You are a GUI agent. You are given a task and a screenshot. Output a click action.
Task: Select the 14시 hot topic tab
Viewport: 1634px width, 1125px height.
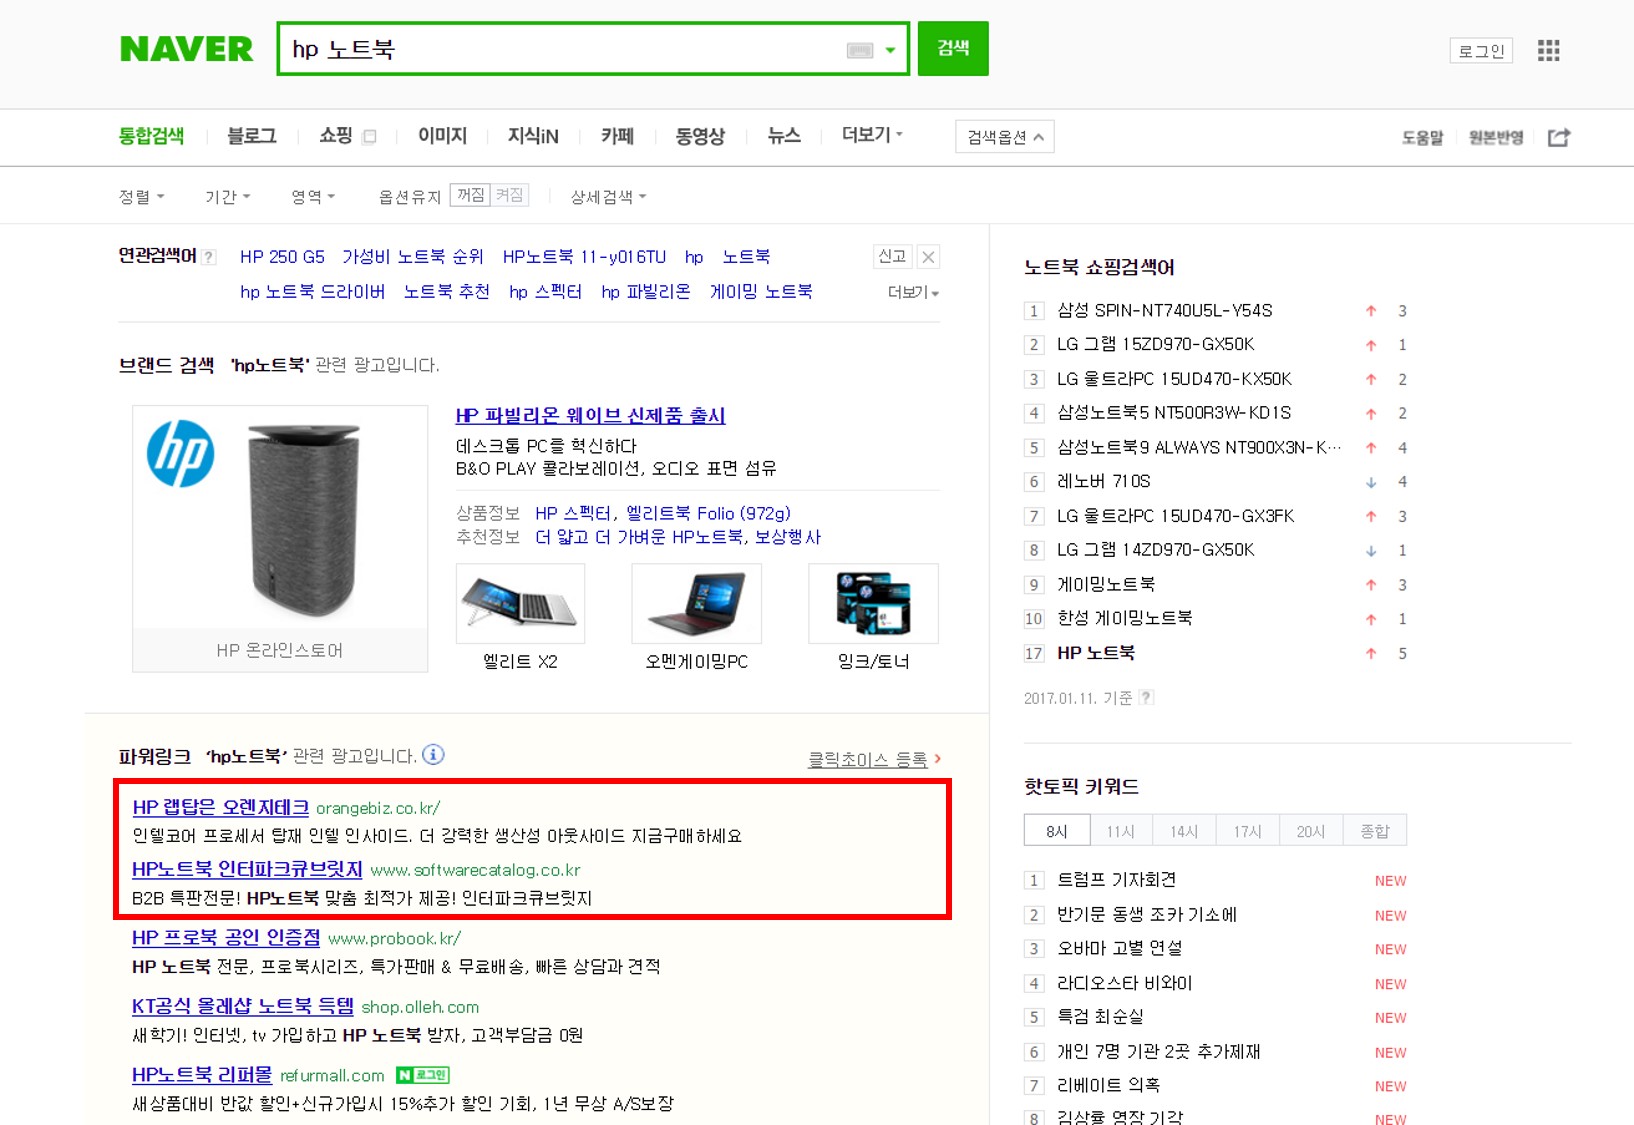(x=1184, y=831)
